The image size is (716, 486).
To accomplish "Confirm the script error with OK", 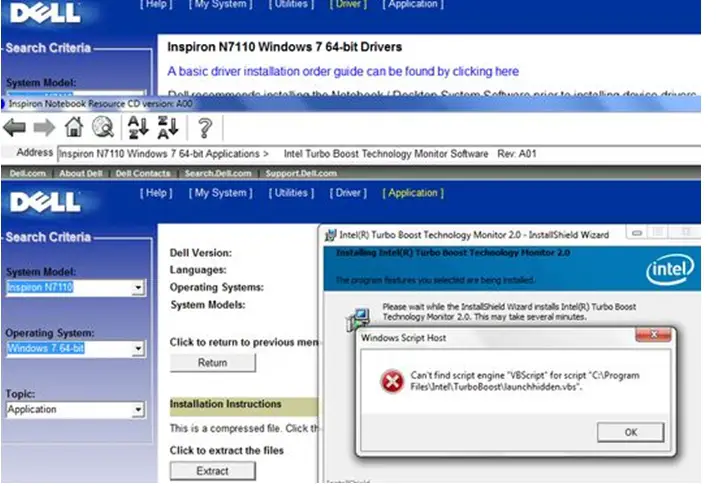I will 631,433.
